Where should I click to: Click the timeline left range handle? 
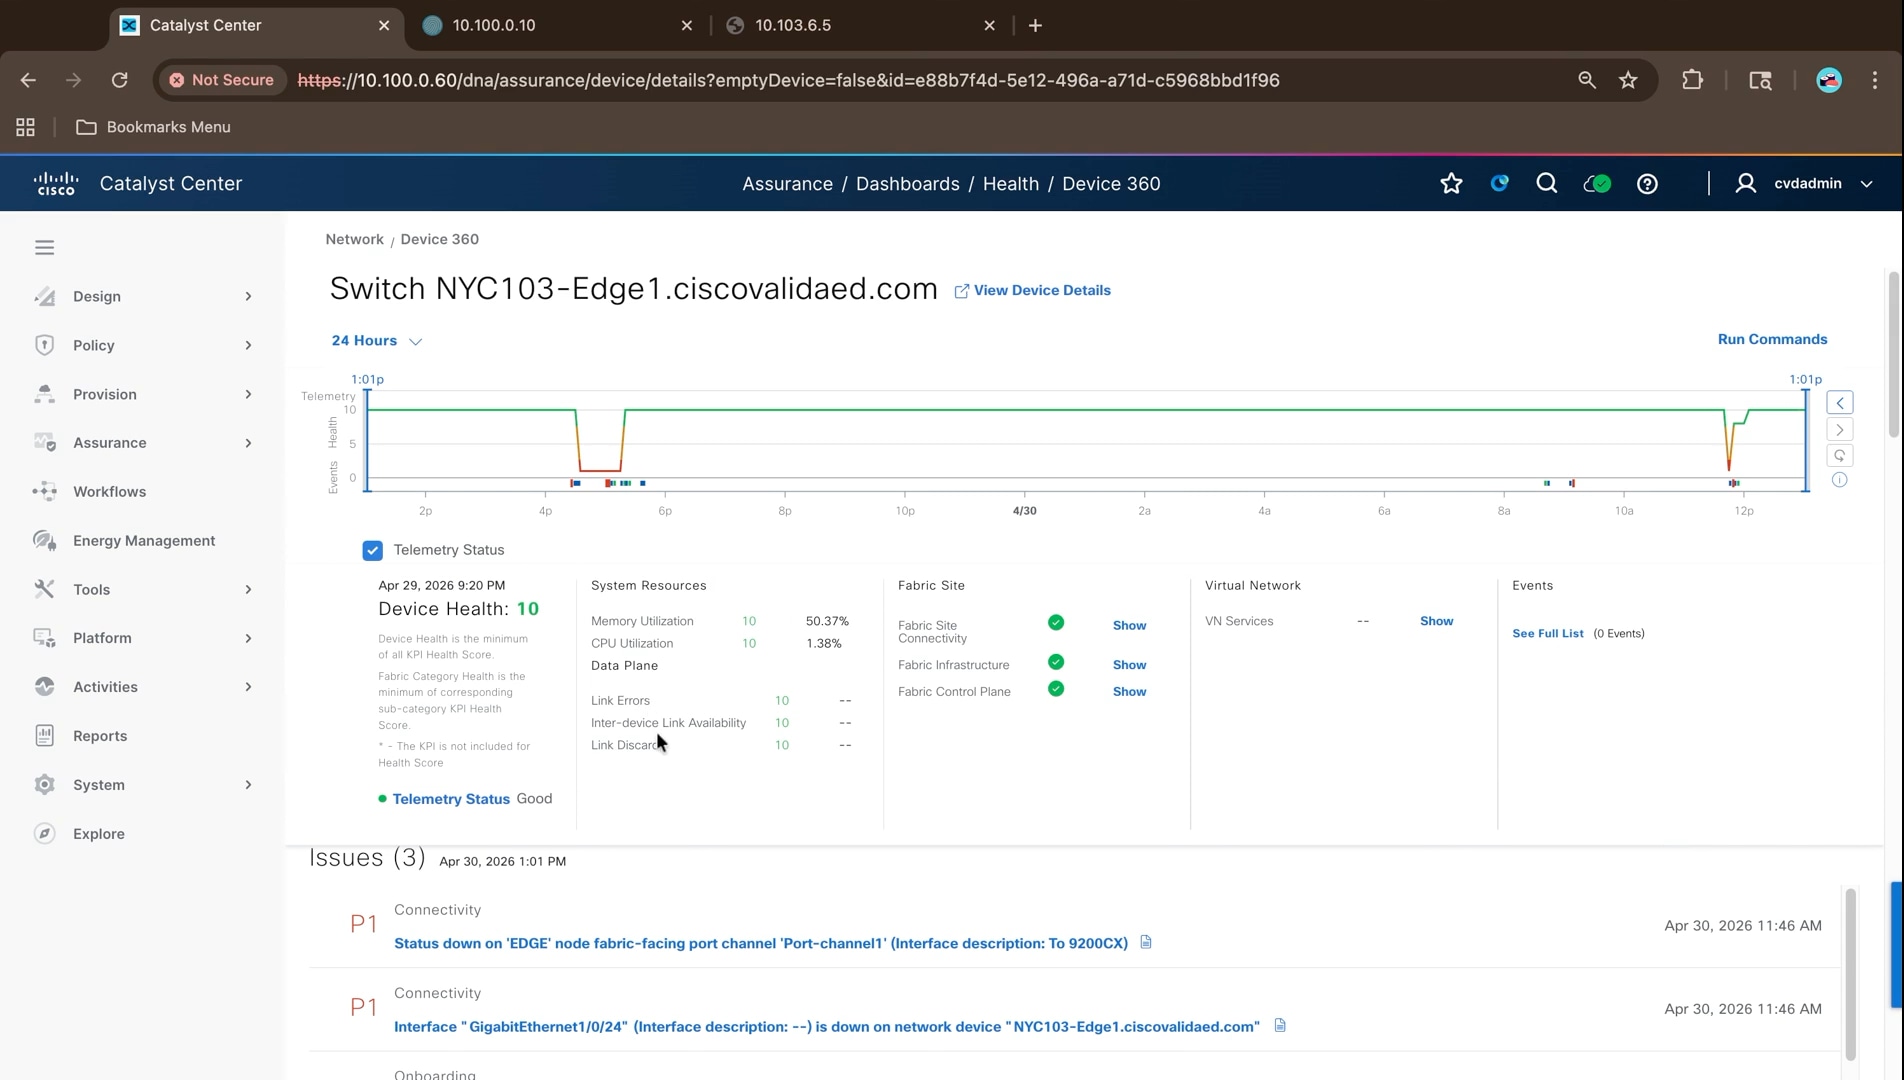pos(367,440)
